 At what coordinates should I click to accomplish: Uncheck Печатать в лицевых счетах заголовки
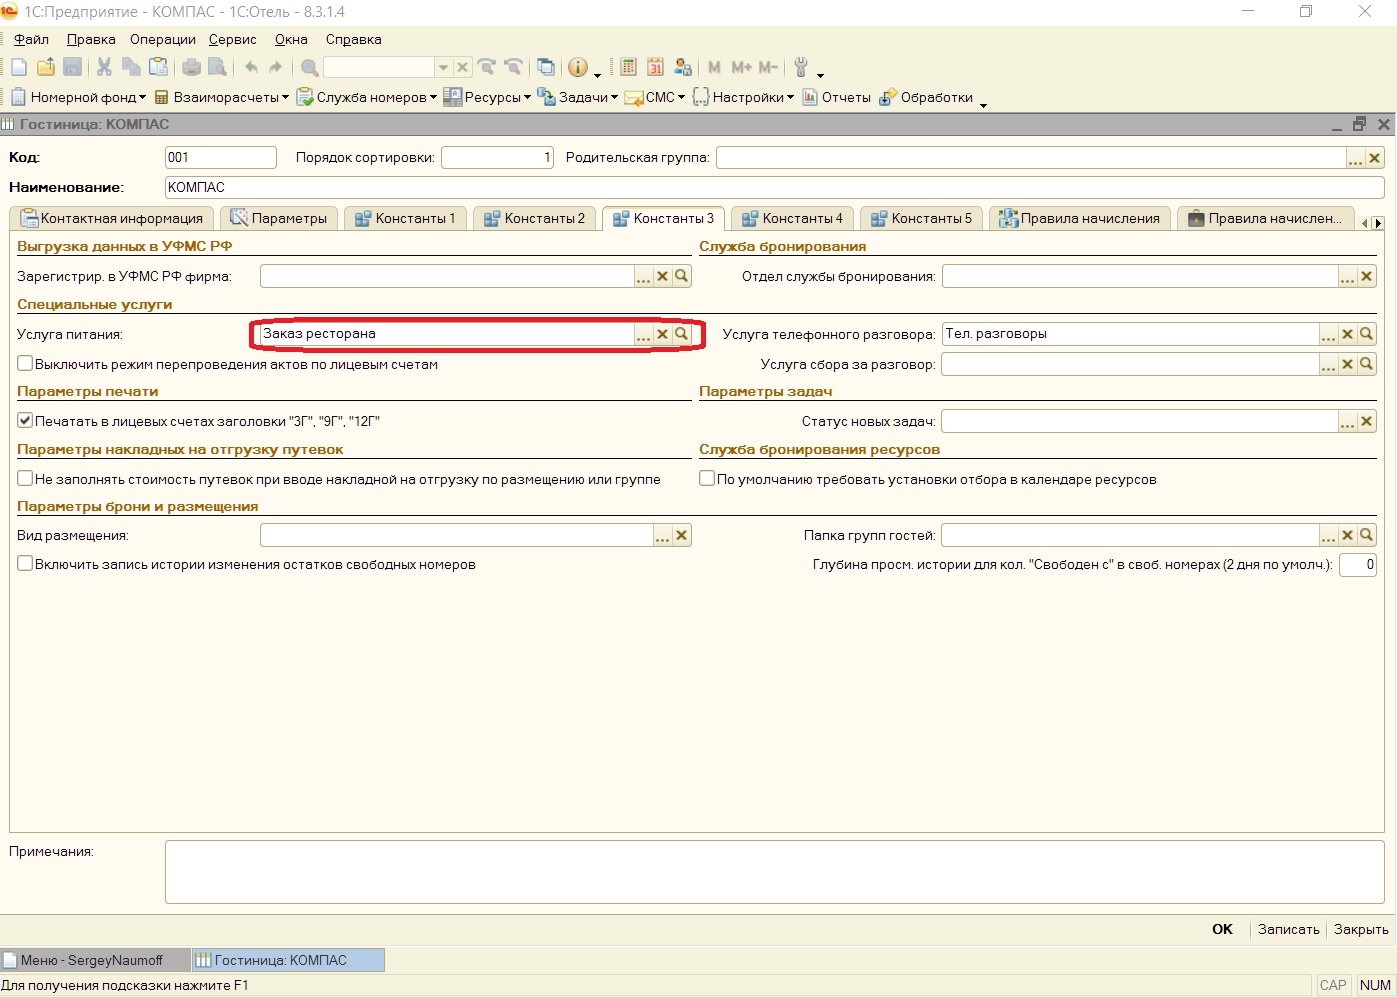click(x=25, y=421)
